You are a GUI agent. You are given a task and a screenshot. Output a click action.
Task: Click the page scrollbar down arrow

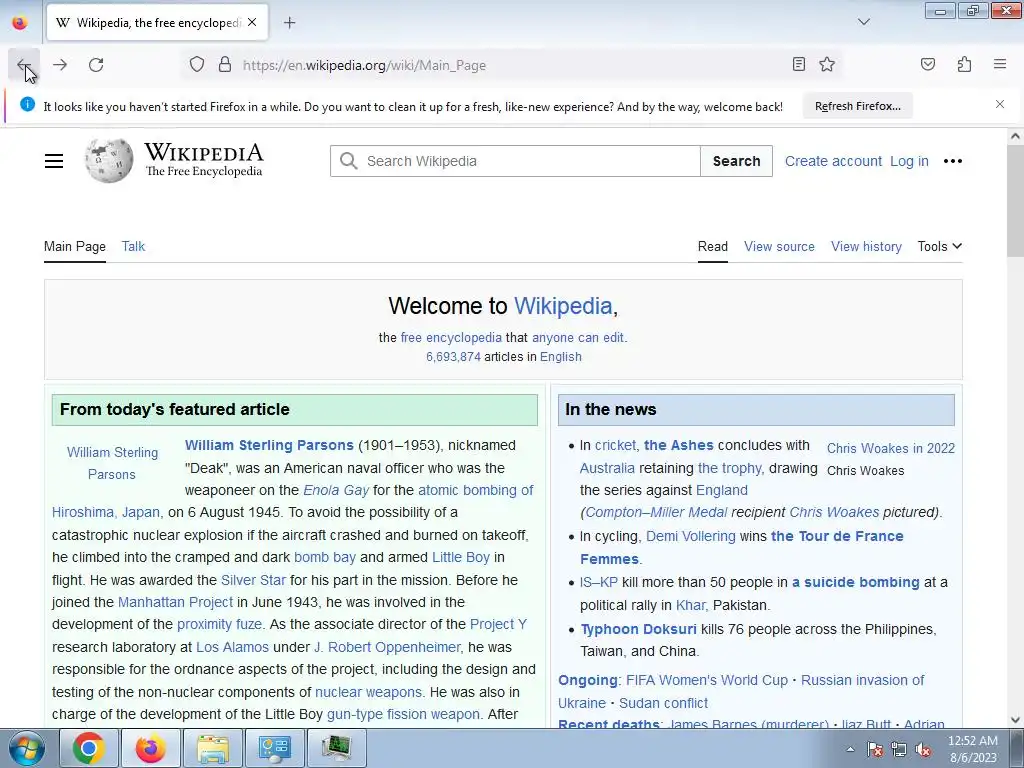tap(1015, 720)
